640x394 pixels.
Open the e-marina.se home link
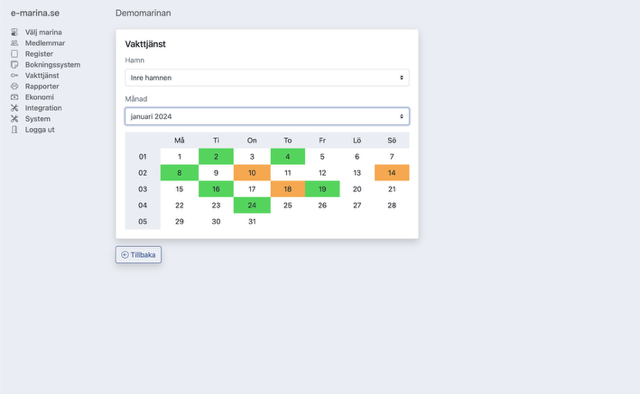pyautogui.click(x=35, y=13)
